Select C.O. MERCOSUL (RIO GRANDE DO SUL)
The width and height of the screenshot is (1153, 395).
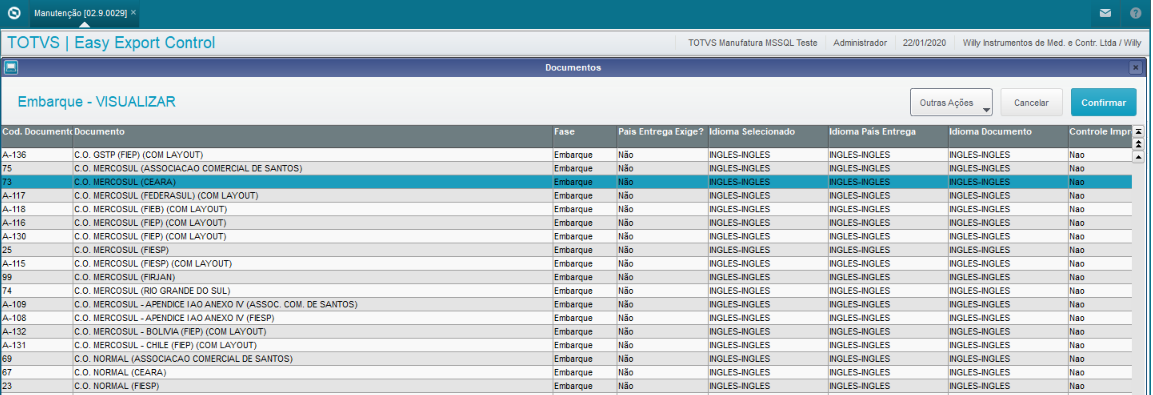click(566, 291)
